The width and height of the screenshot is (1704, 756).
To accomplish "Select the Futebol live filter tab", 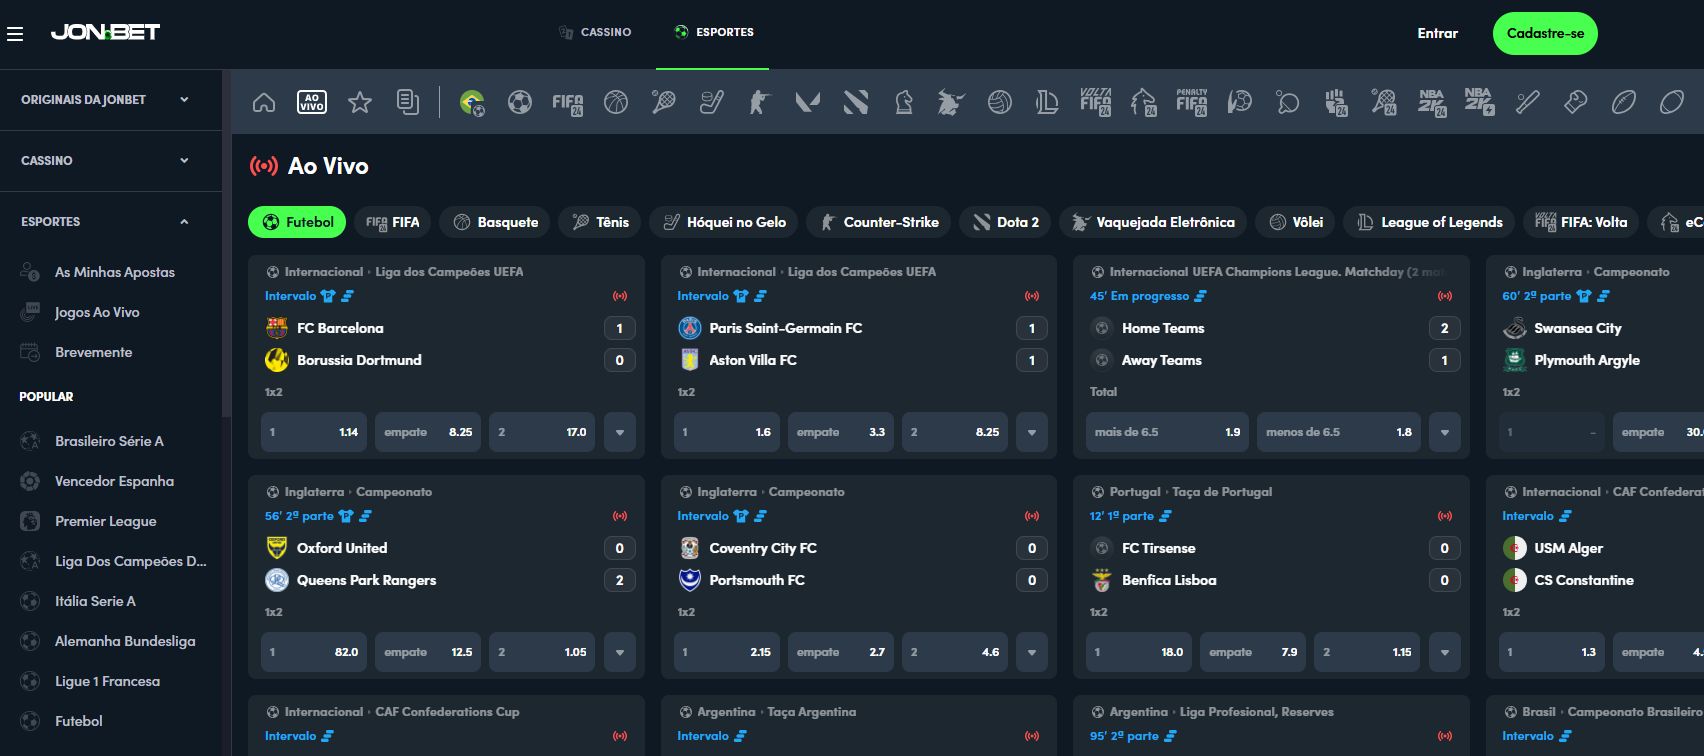I will (297, 222).
